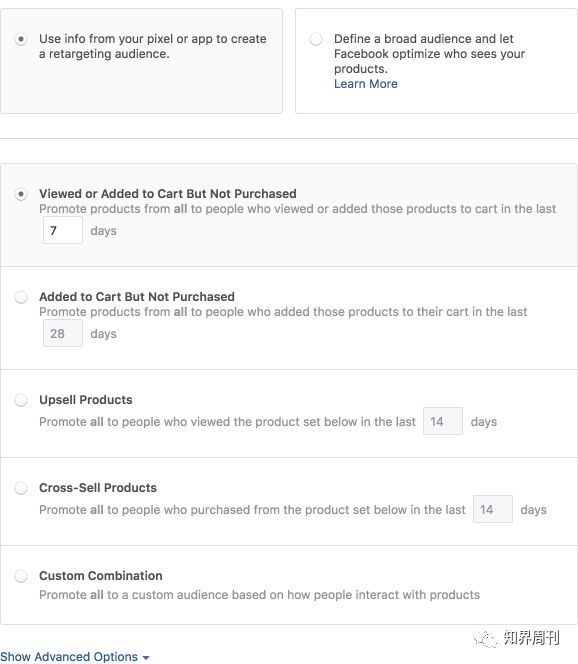Select the Upsell Products radio option
Image resolution: width=578 pixels, height=664 pixels.
point(21,400)
